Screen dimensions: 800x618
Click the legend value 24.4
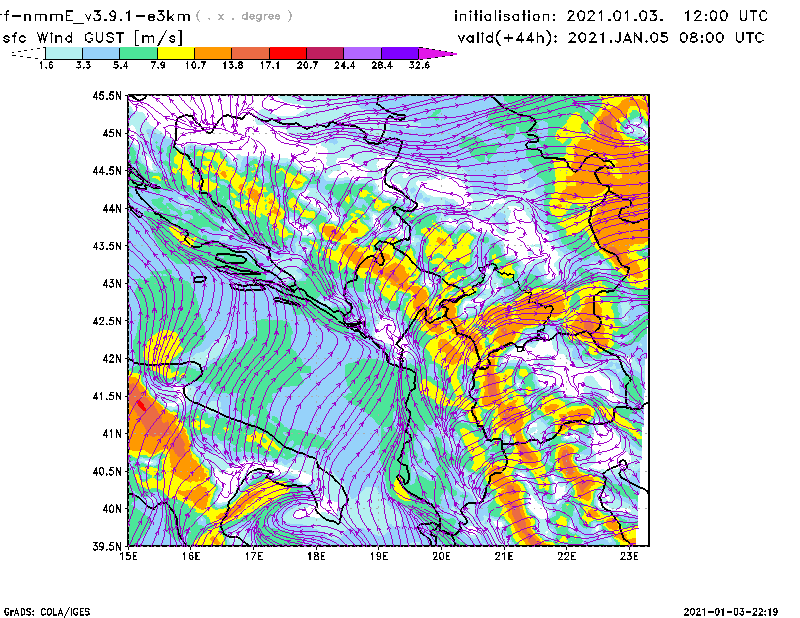[x=344, y=65]
